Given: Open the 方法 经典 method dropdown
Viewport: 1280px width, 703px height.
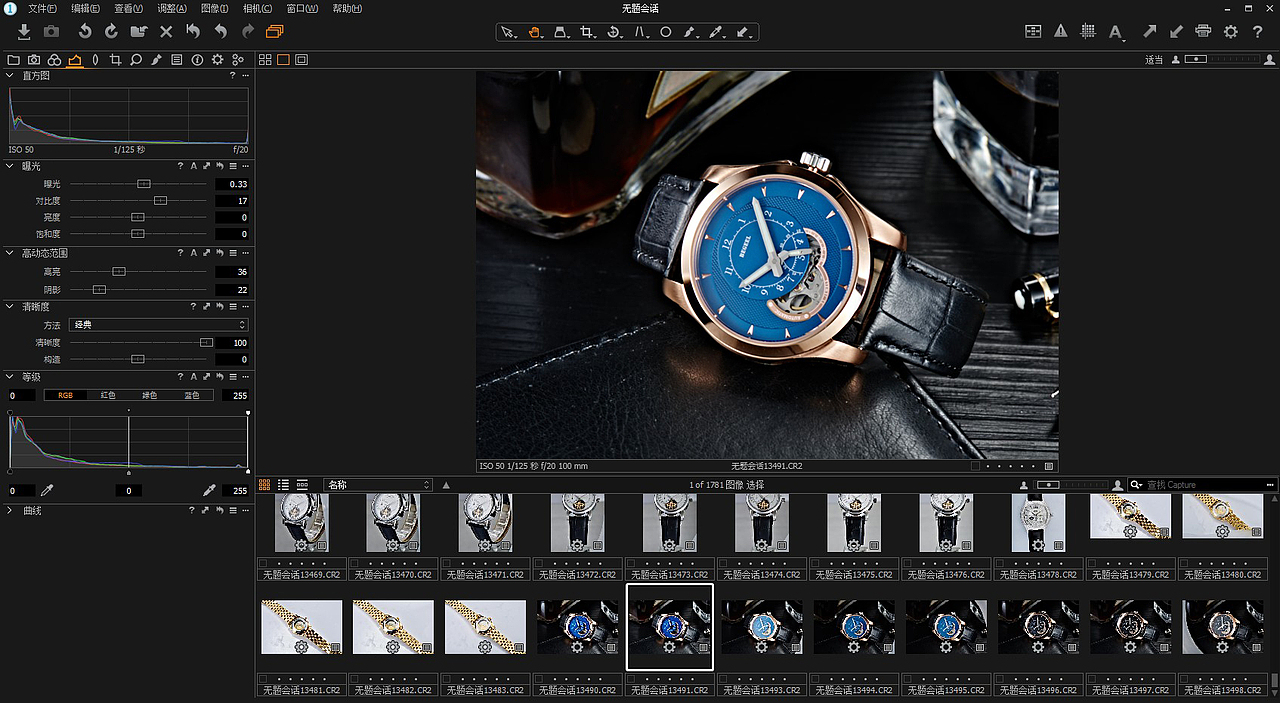Looking at the screenshot, I should pyautogui.click(x=158, y=325).
